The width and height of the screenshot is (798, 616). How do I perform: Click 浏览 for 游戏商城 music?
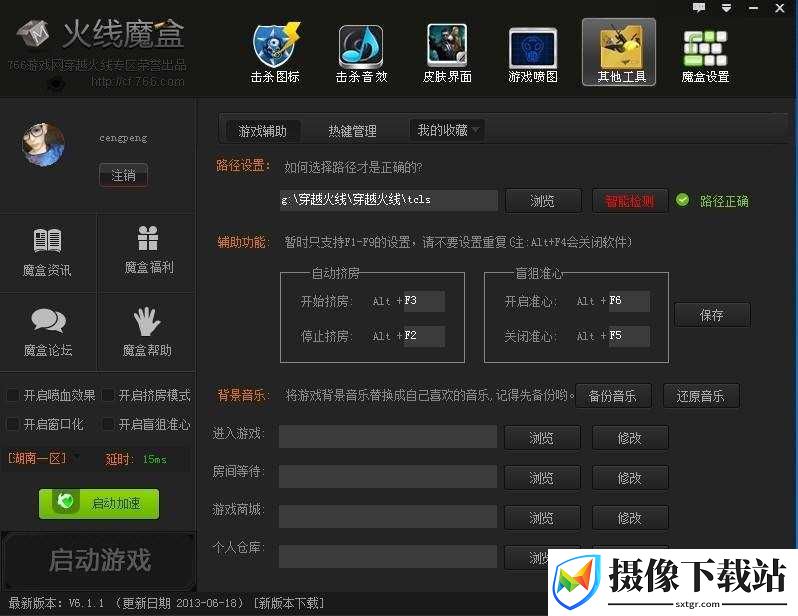point(542,518)
